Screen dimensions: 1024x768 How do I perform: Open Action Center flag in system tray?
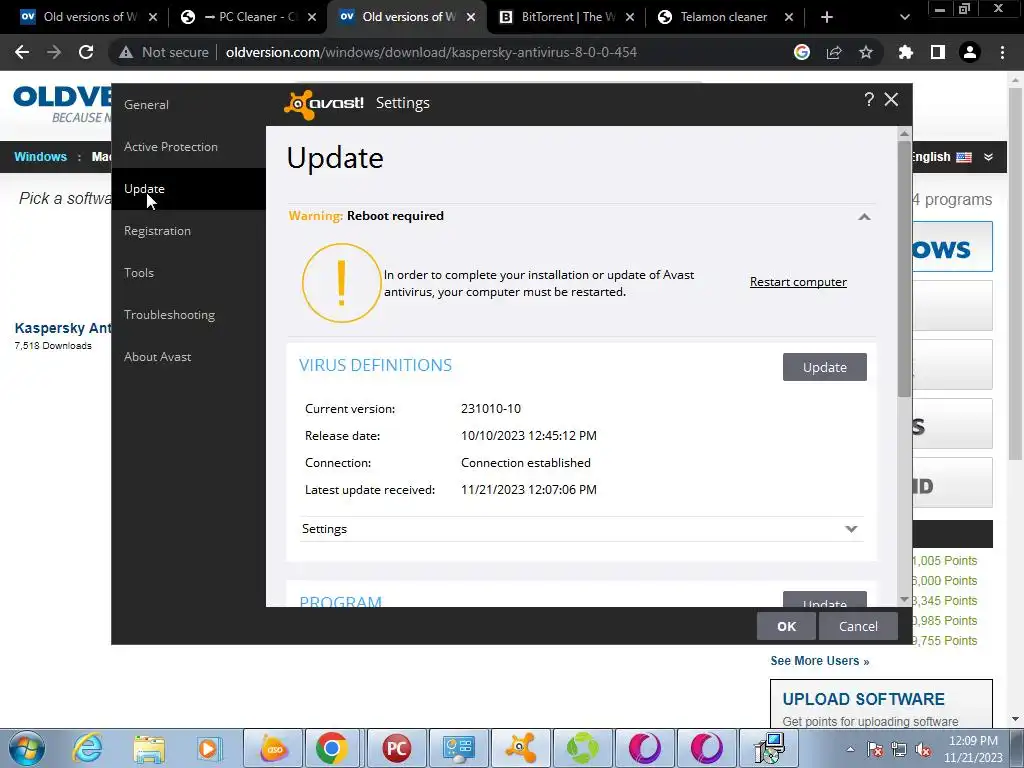click(875, 749)
